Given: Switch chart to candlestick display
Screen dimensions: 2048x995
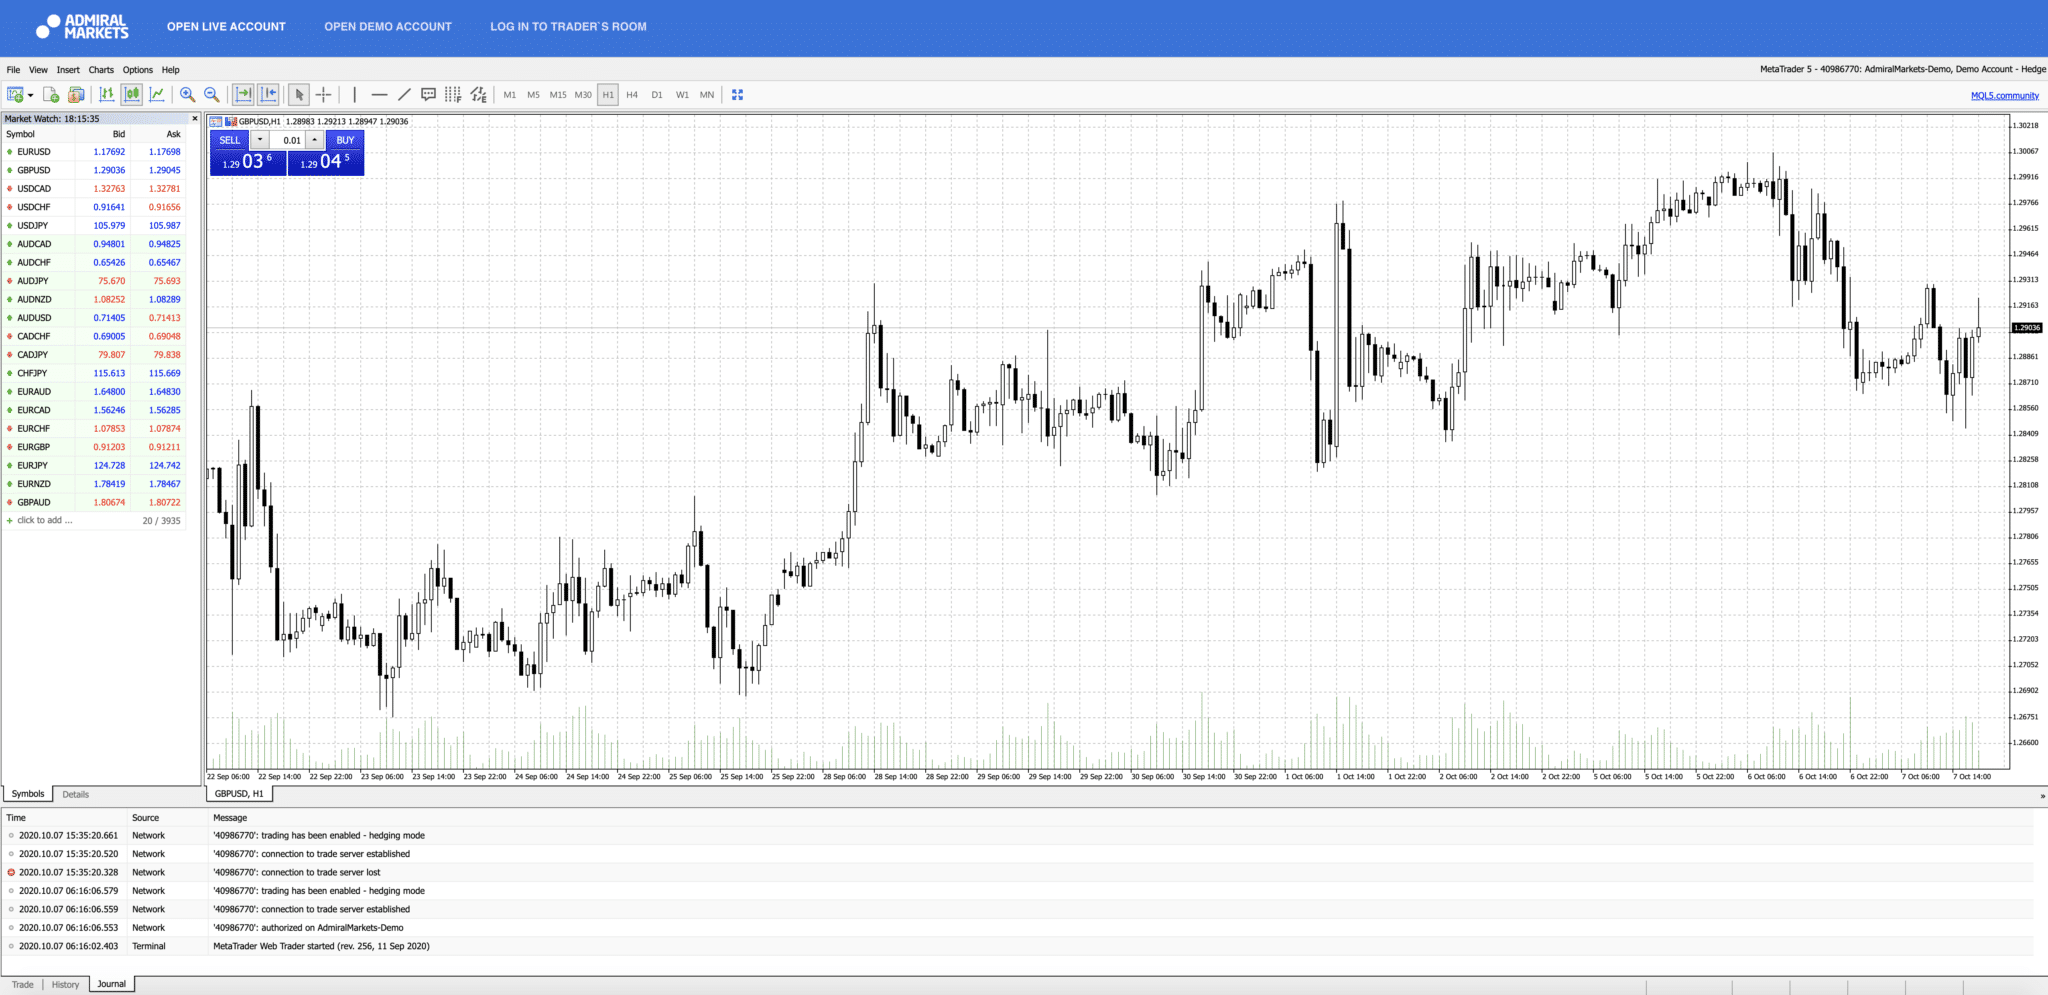Looking at the screenshot, I should (x=132, y=94).
